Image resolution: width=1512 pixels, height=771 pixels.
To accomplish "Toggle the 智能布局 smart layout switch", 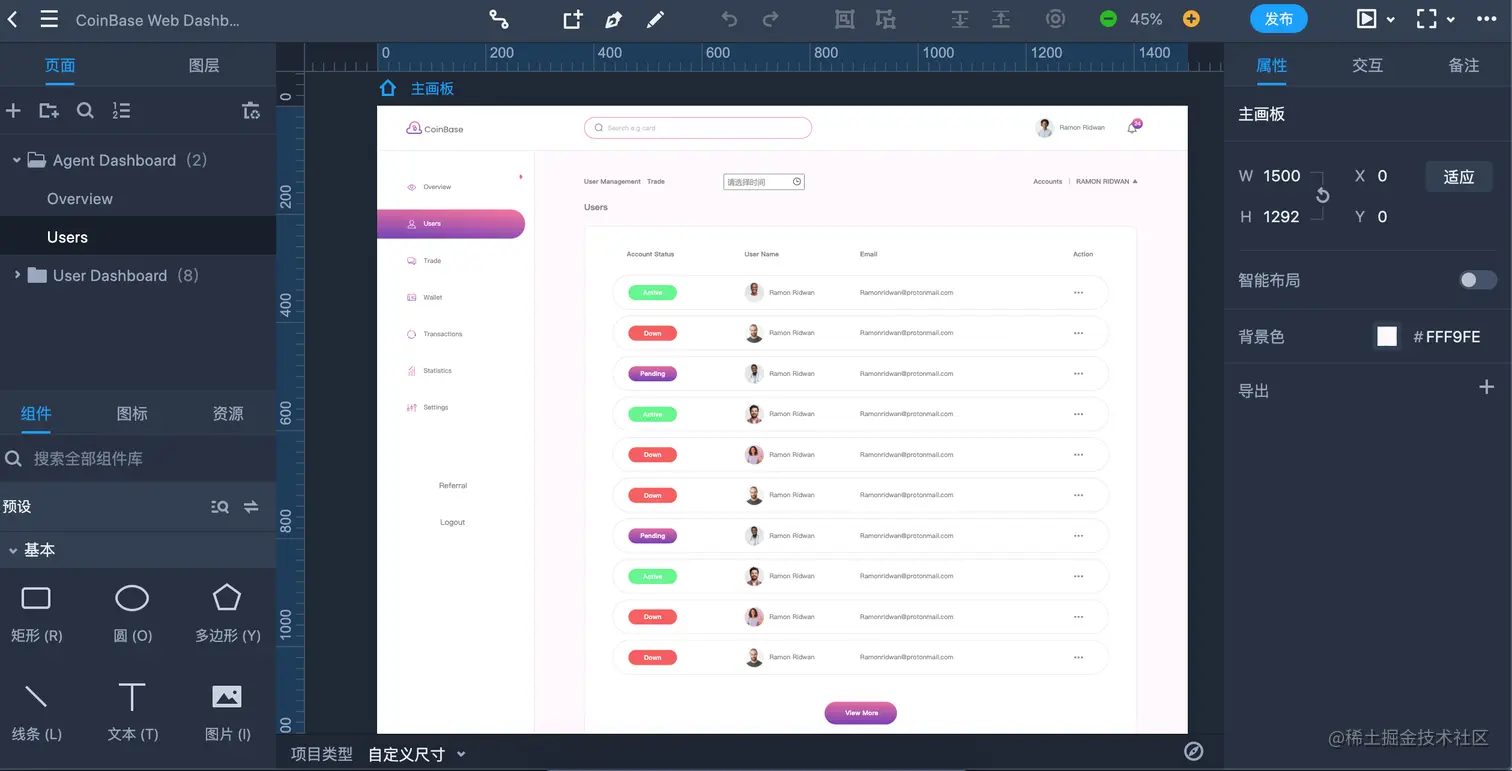I will pos(1477,280).
